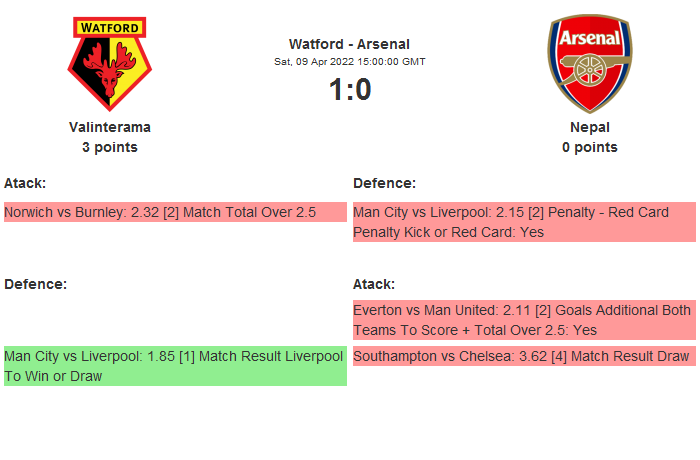The image size is (700, 460).
Task: Click the match date Sat, 09 Apr 2022
Action: point(349,61)
